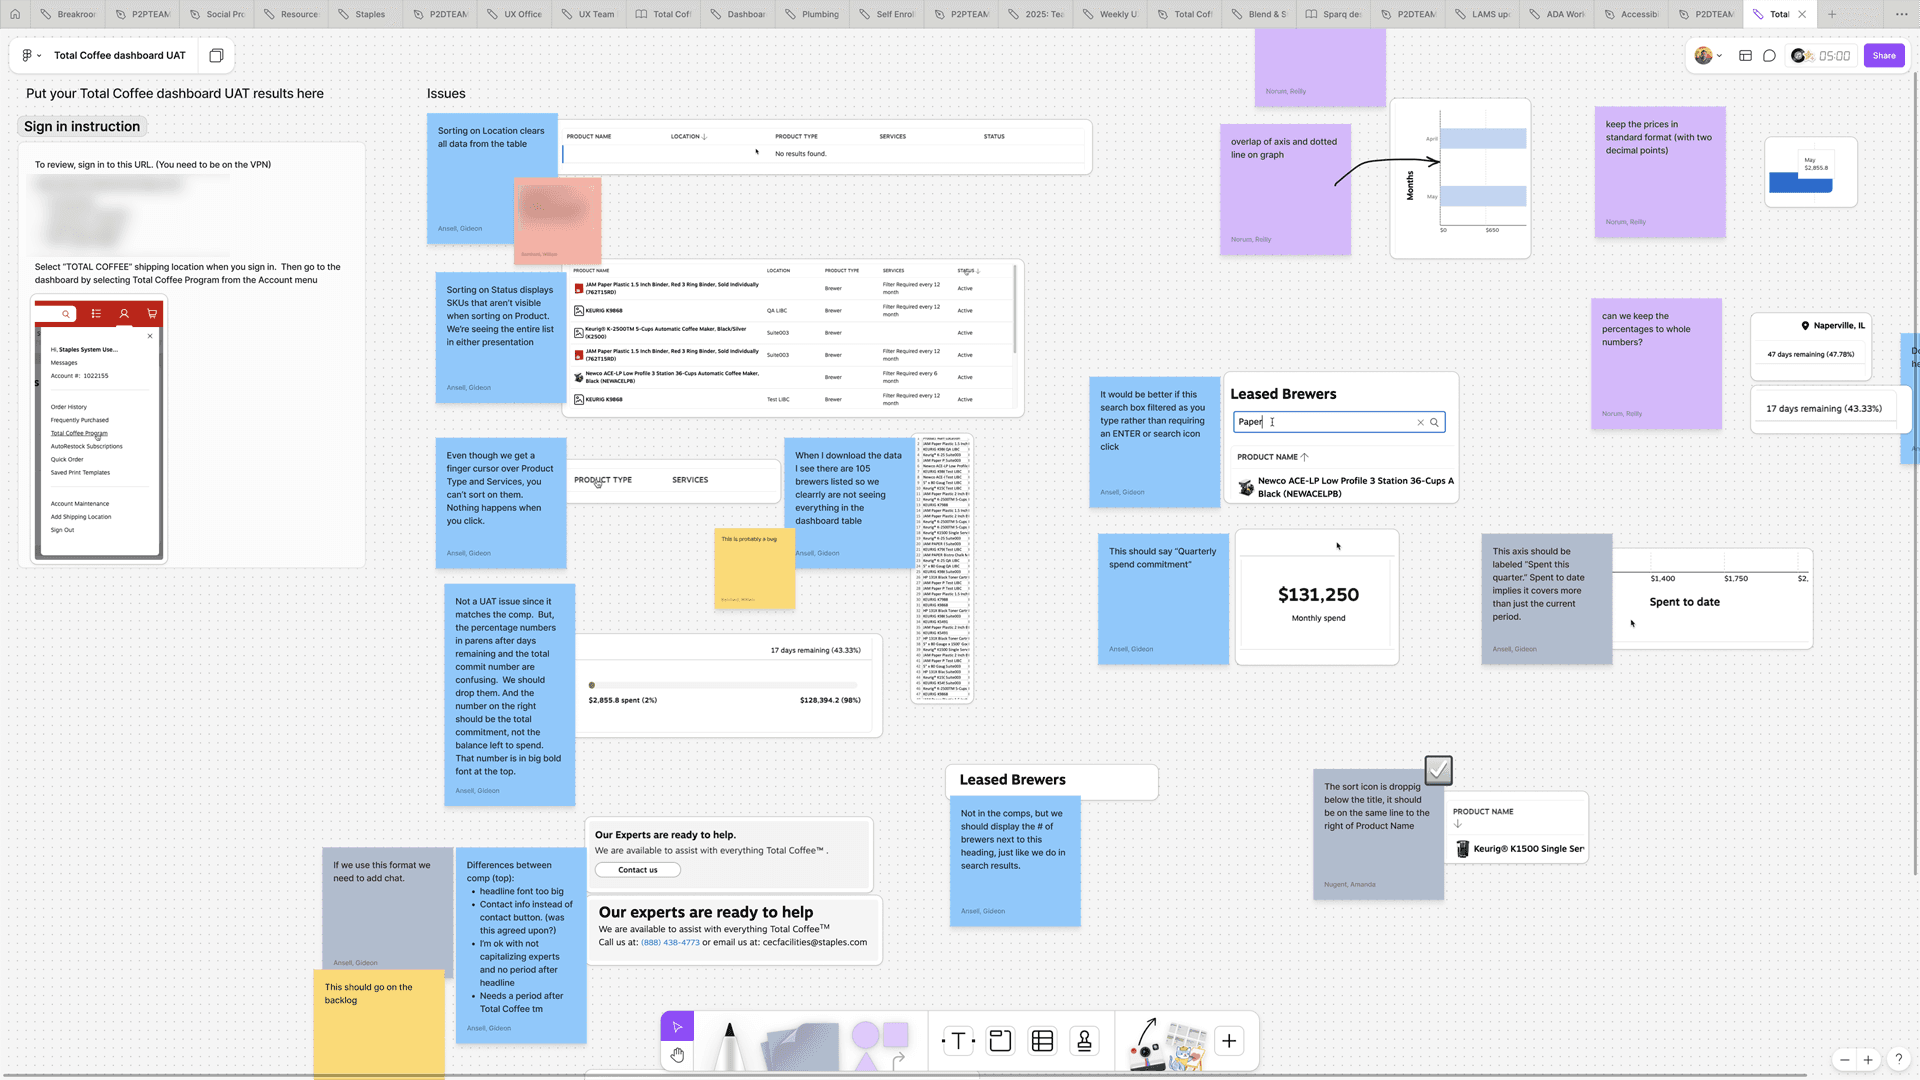This screenshot has width=1920, height=1080.
Task: Switch to the Staples tab
Action: [366, 14]
